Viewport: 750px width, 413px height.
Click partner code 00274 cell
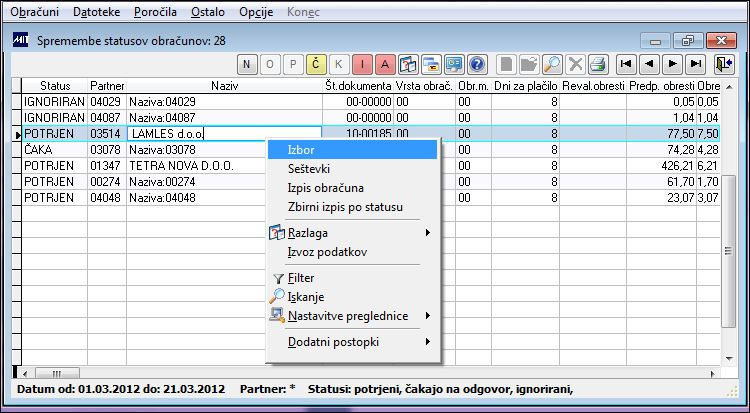[107, 182]
